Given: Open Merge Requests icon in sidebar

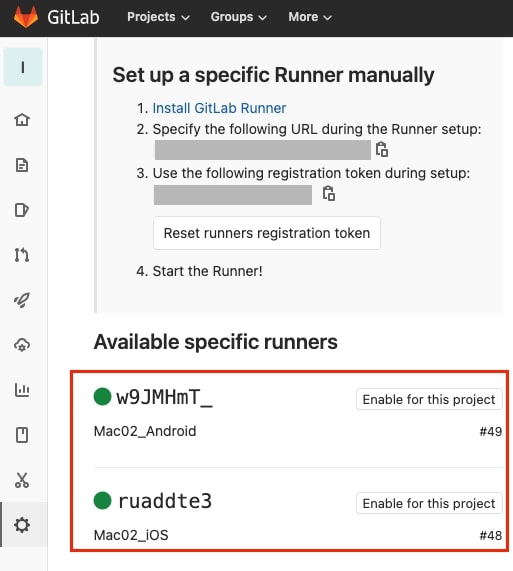Looking at the screenshot, I should point(22,255).
